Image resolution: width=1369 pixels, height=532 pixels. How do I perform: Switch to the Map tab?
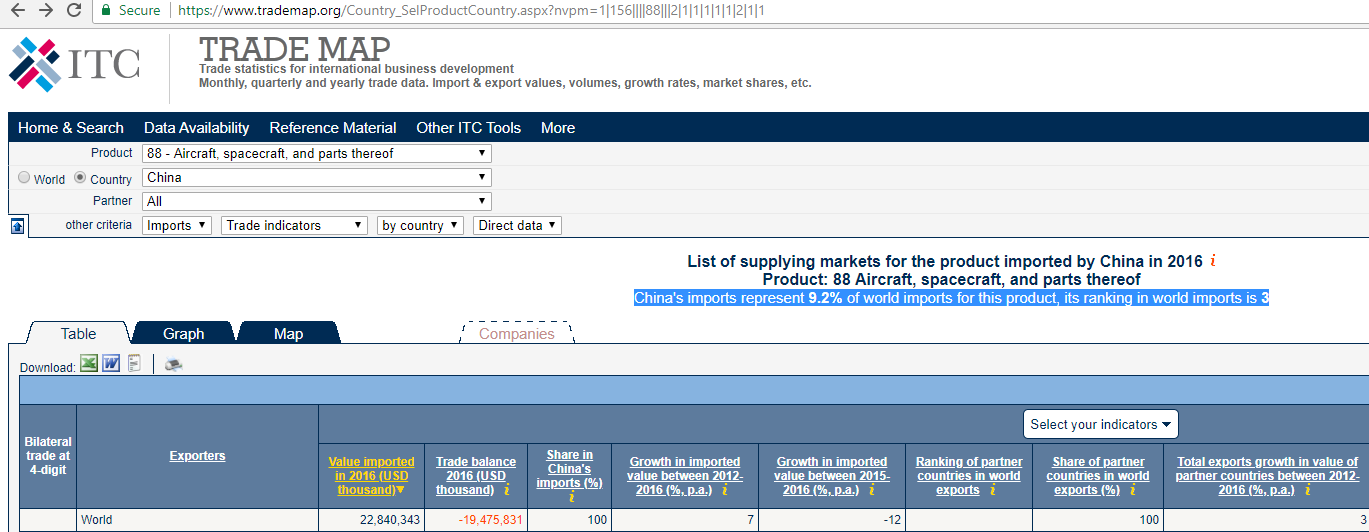point(288,333)
